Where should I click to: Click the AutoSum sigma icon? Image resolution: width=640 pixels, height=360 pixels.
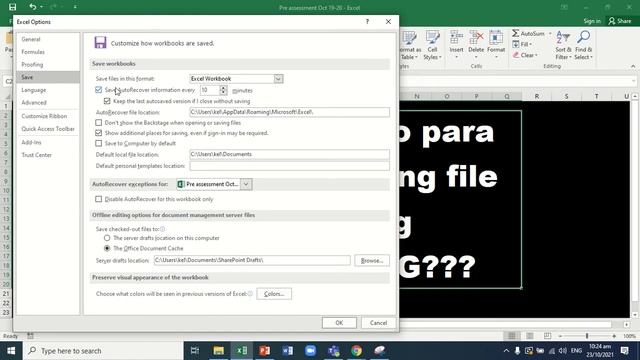pos(516,33)
